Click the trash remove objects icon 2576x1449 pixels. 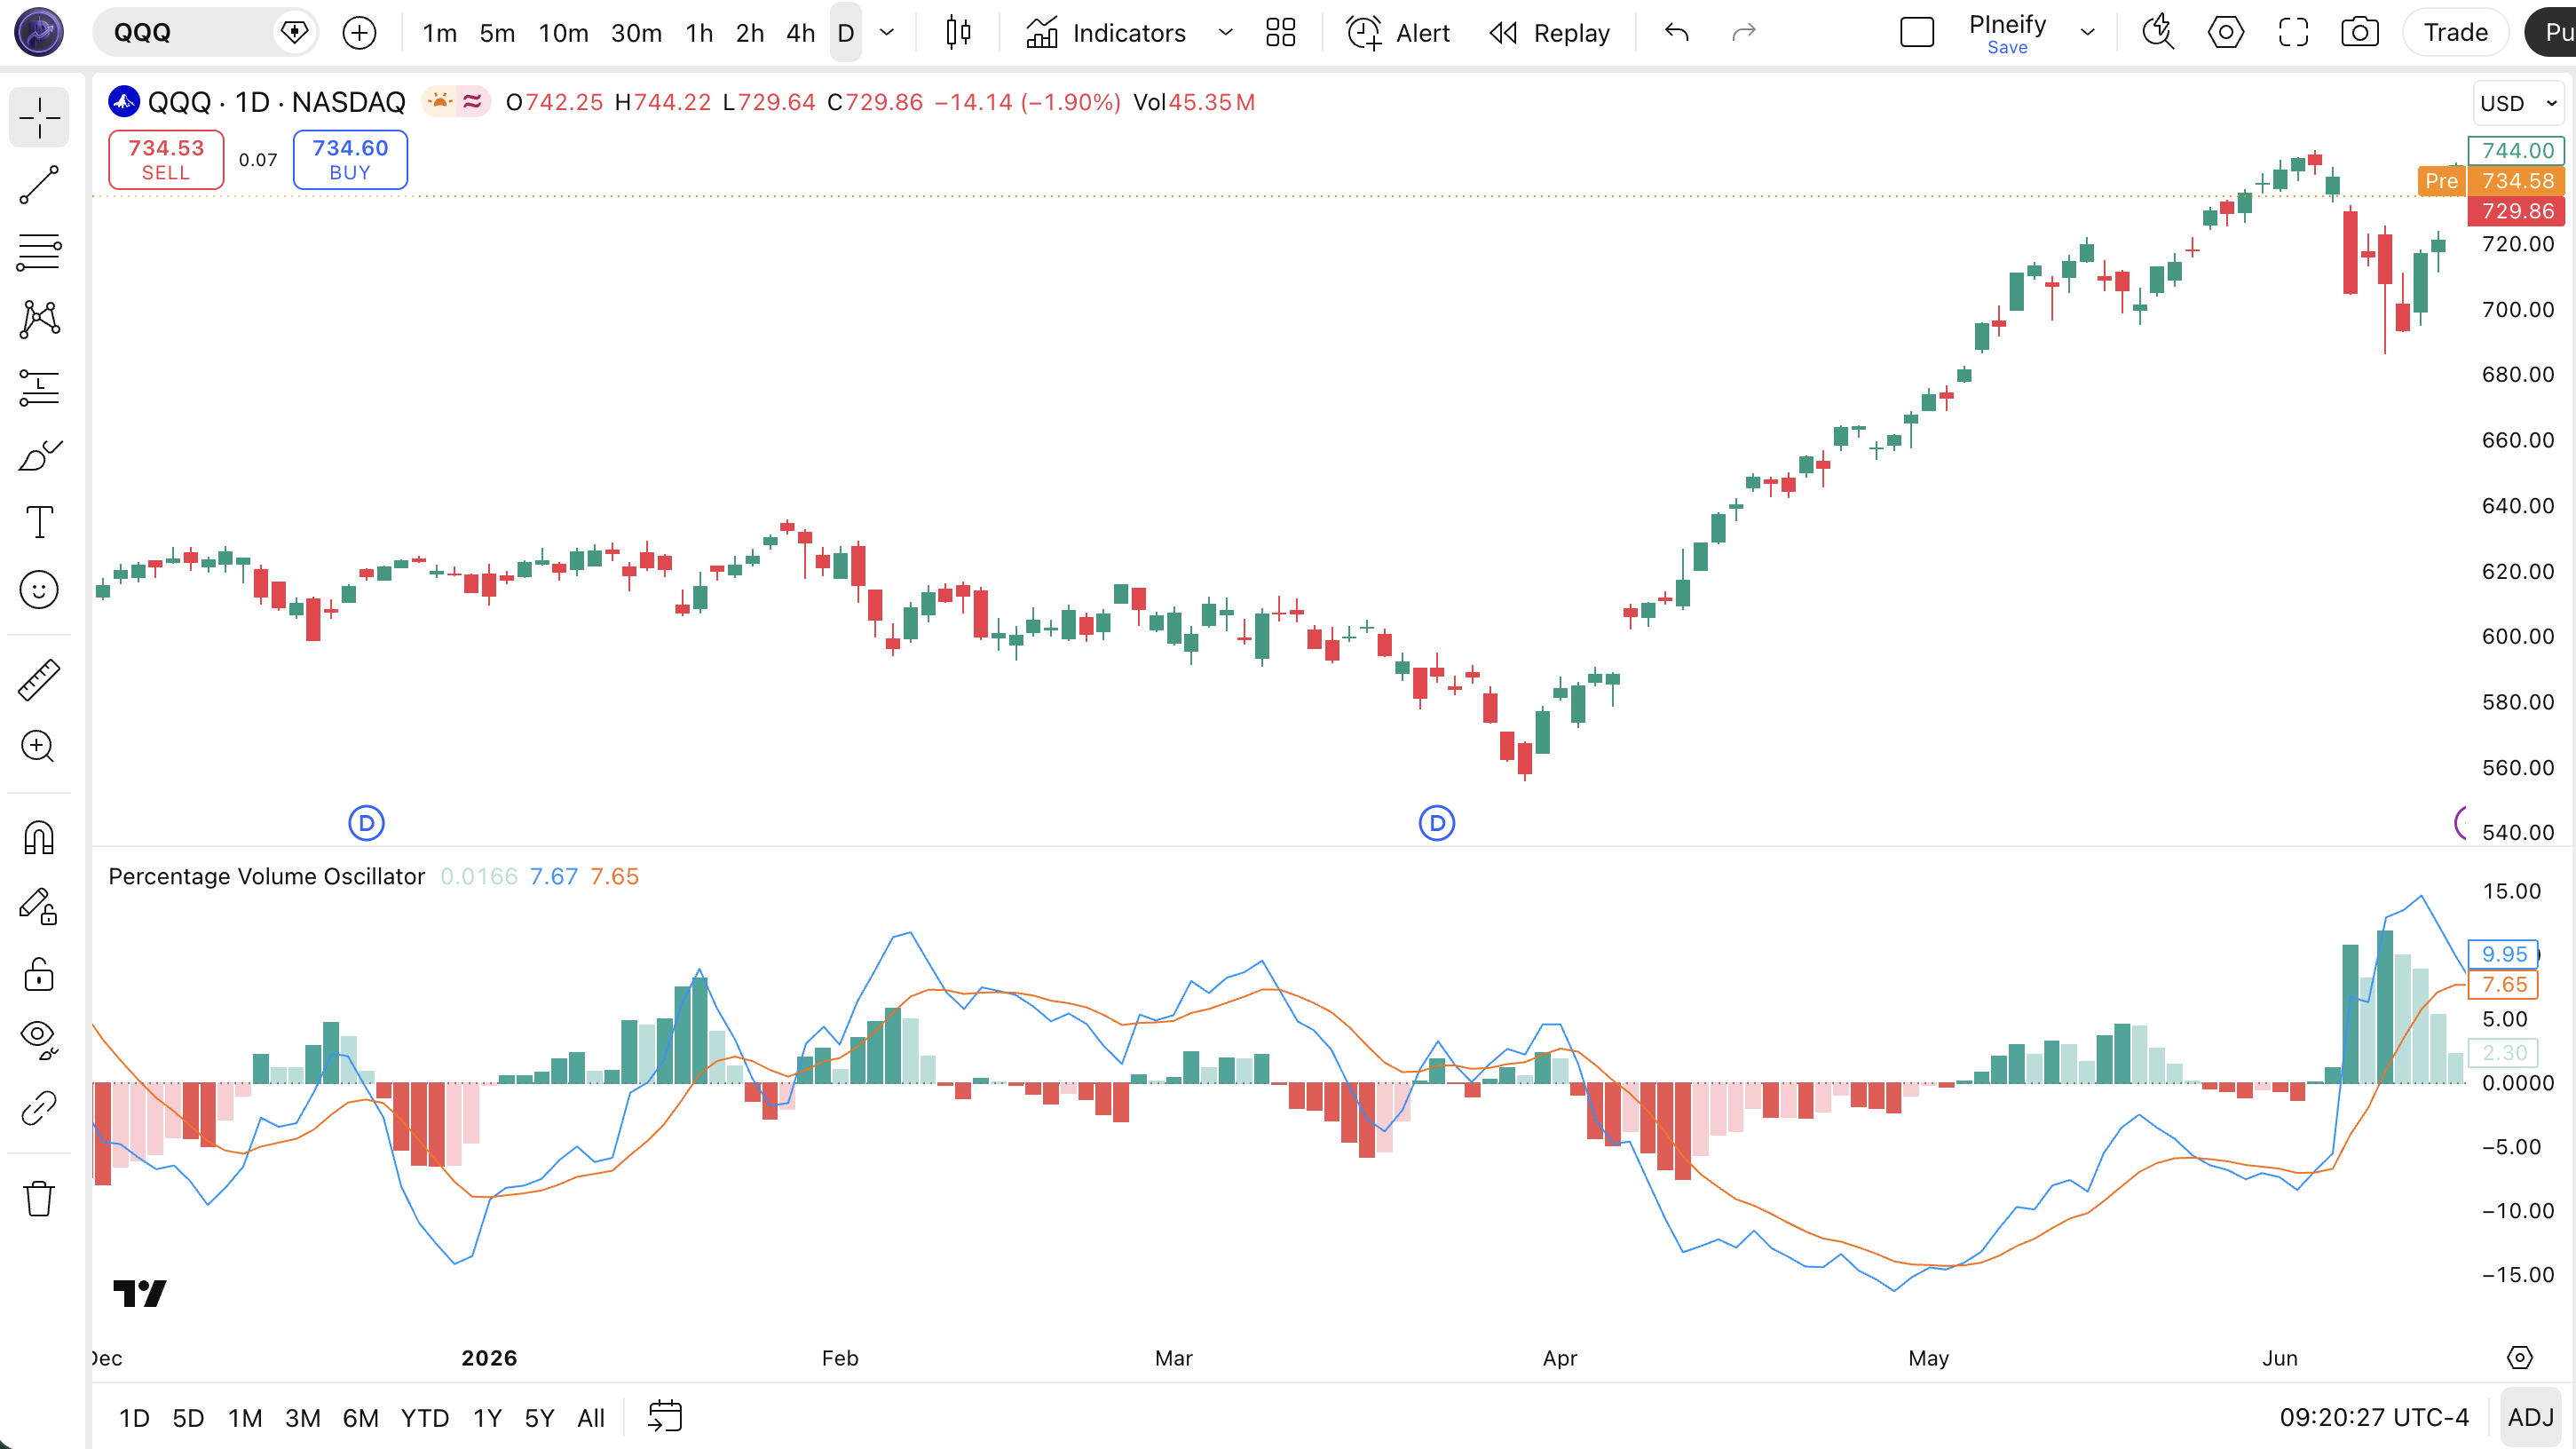click(39, 1198)
